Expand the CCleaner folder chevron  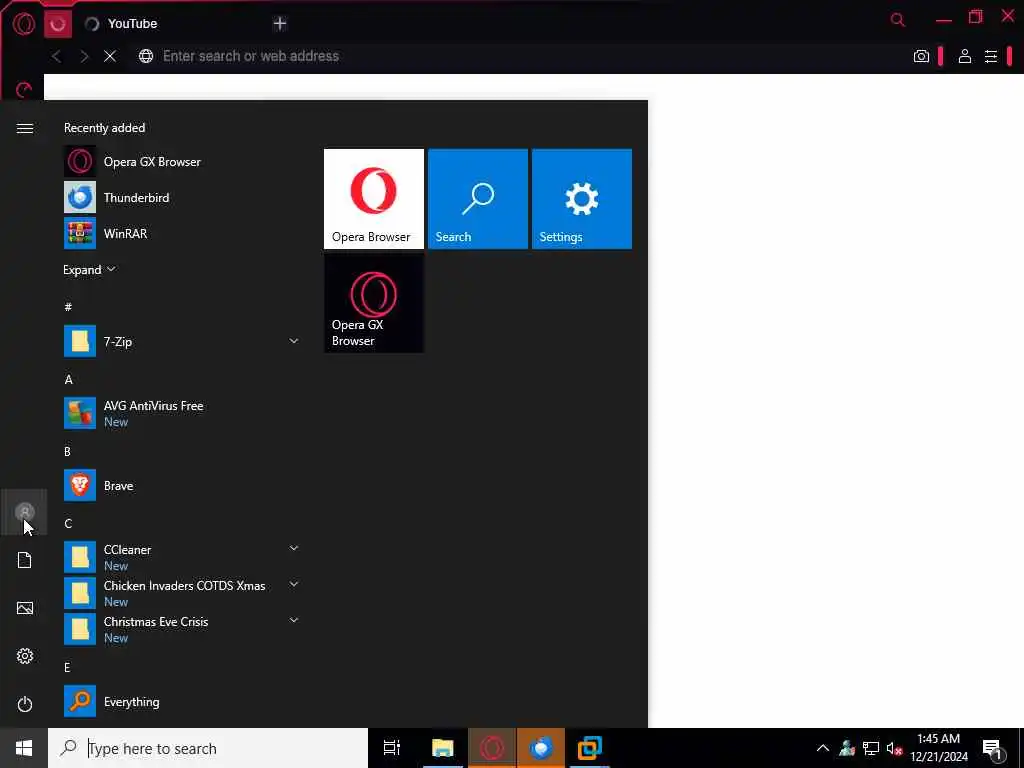(294, 548)
